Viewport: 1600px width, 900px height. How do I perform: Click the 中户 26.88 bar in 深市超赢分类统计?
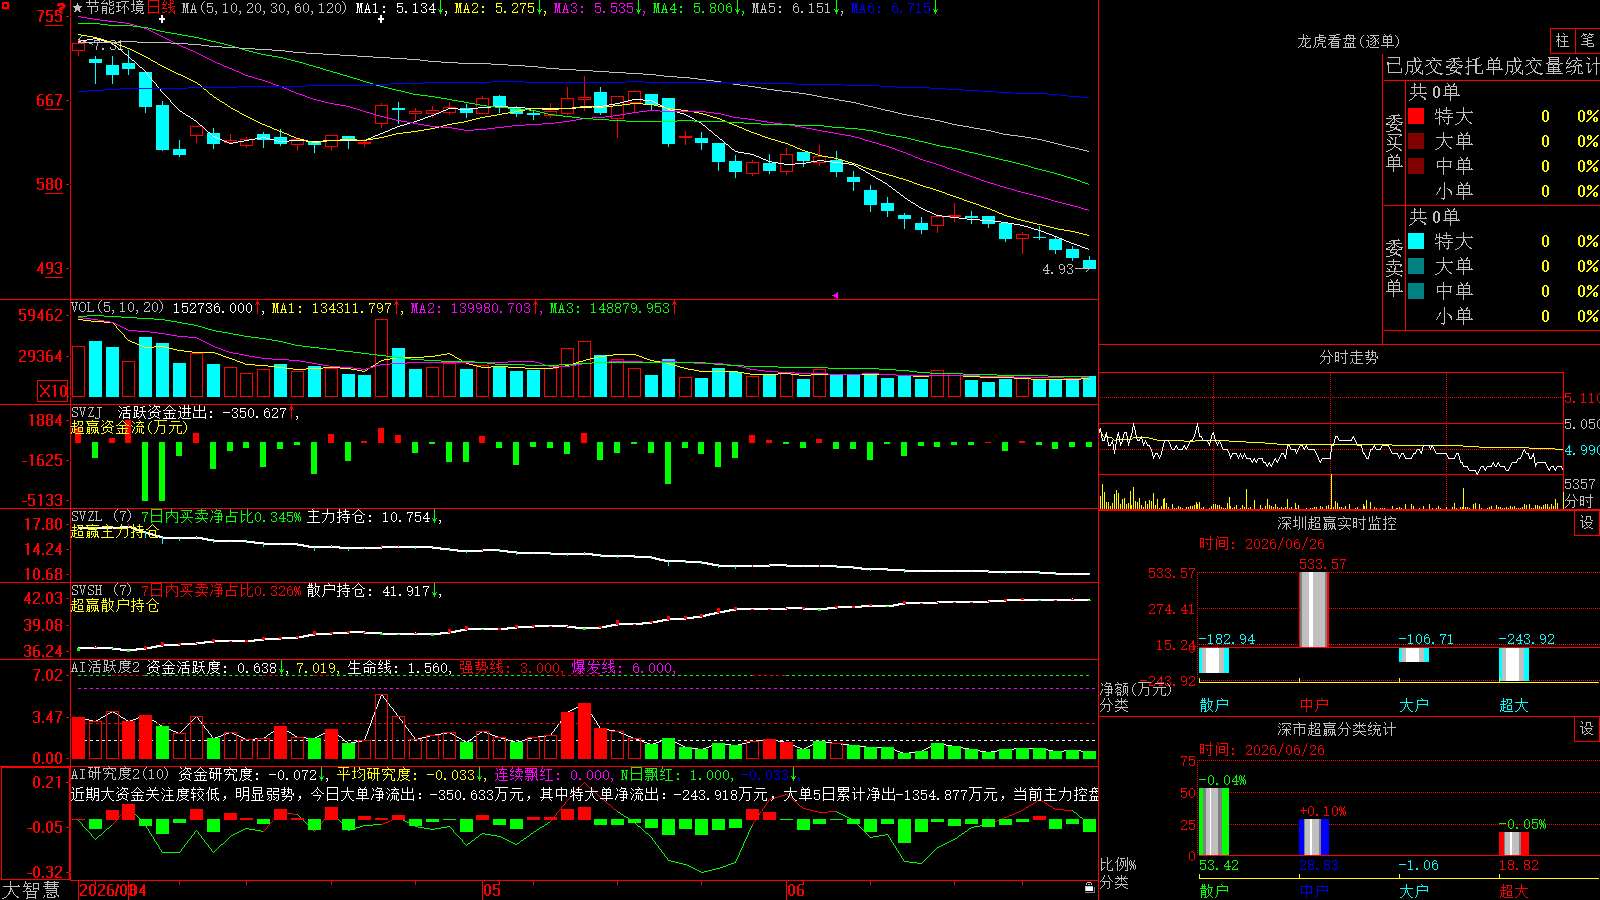pos(1314,838)
